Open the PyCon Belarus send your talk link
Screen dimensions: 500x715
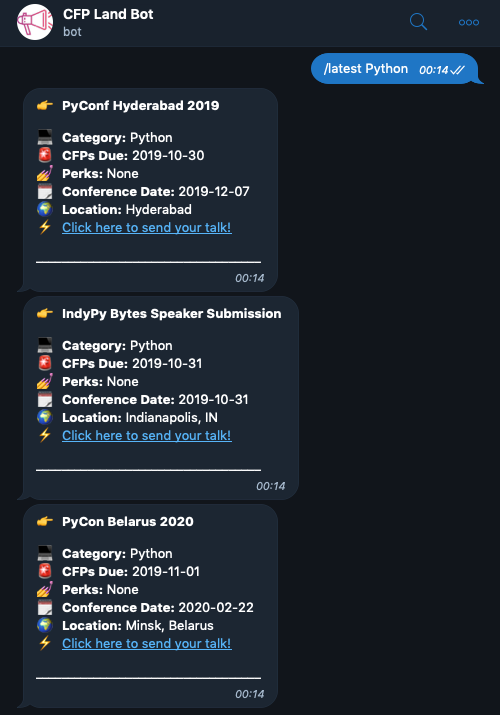coord(147,643)
